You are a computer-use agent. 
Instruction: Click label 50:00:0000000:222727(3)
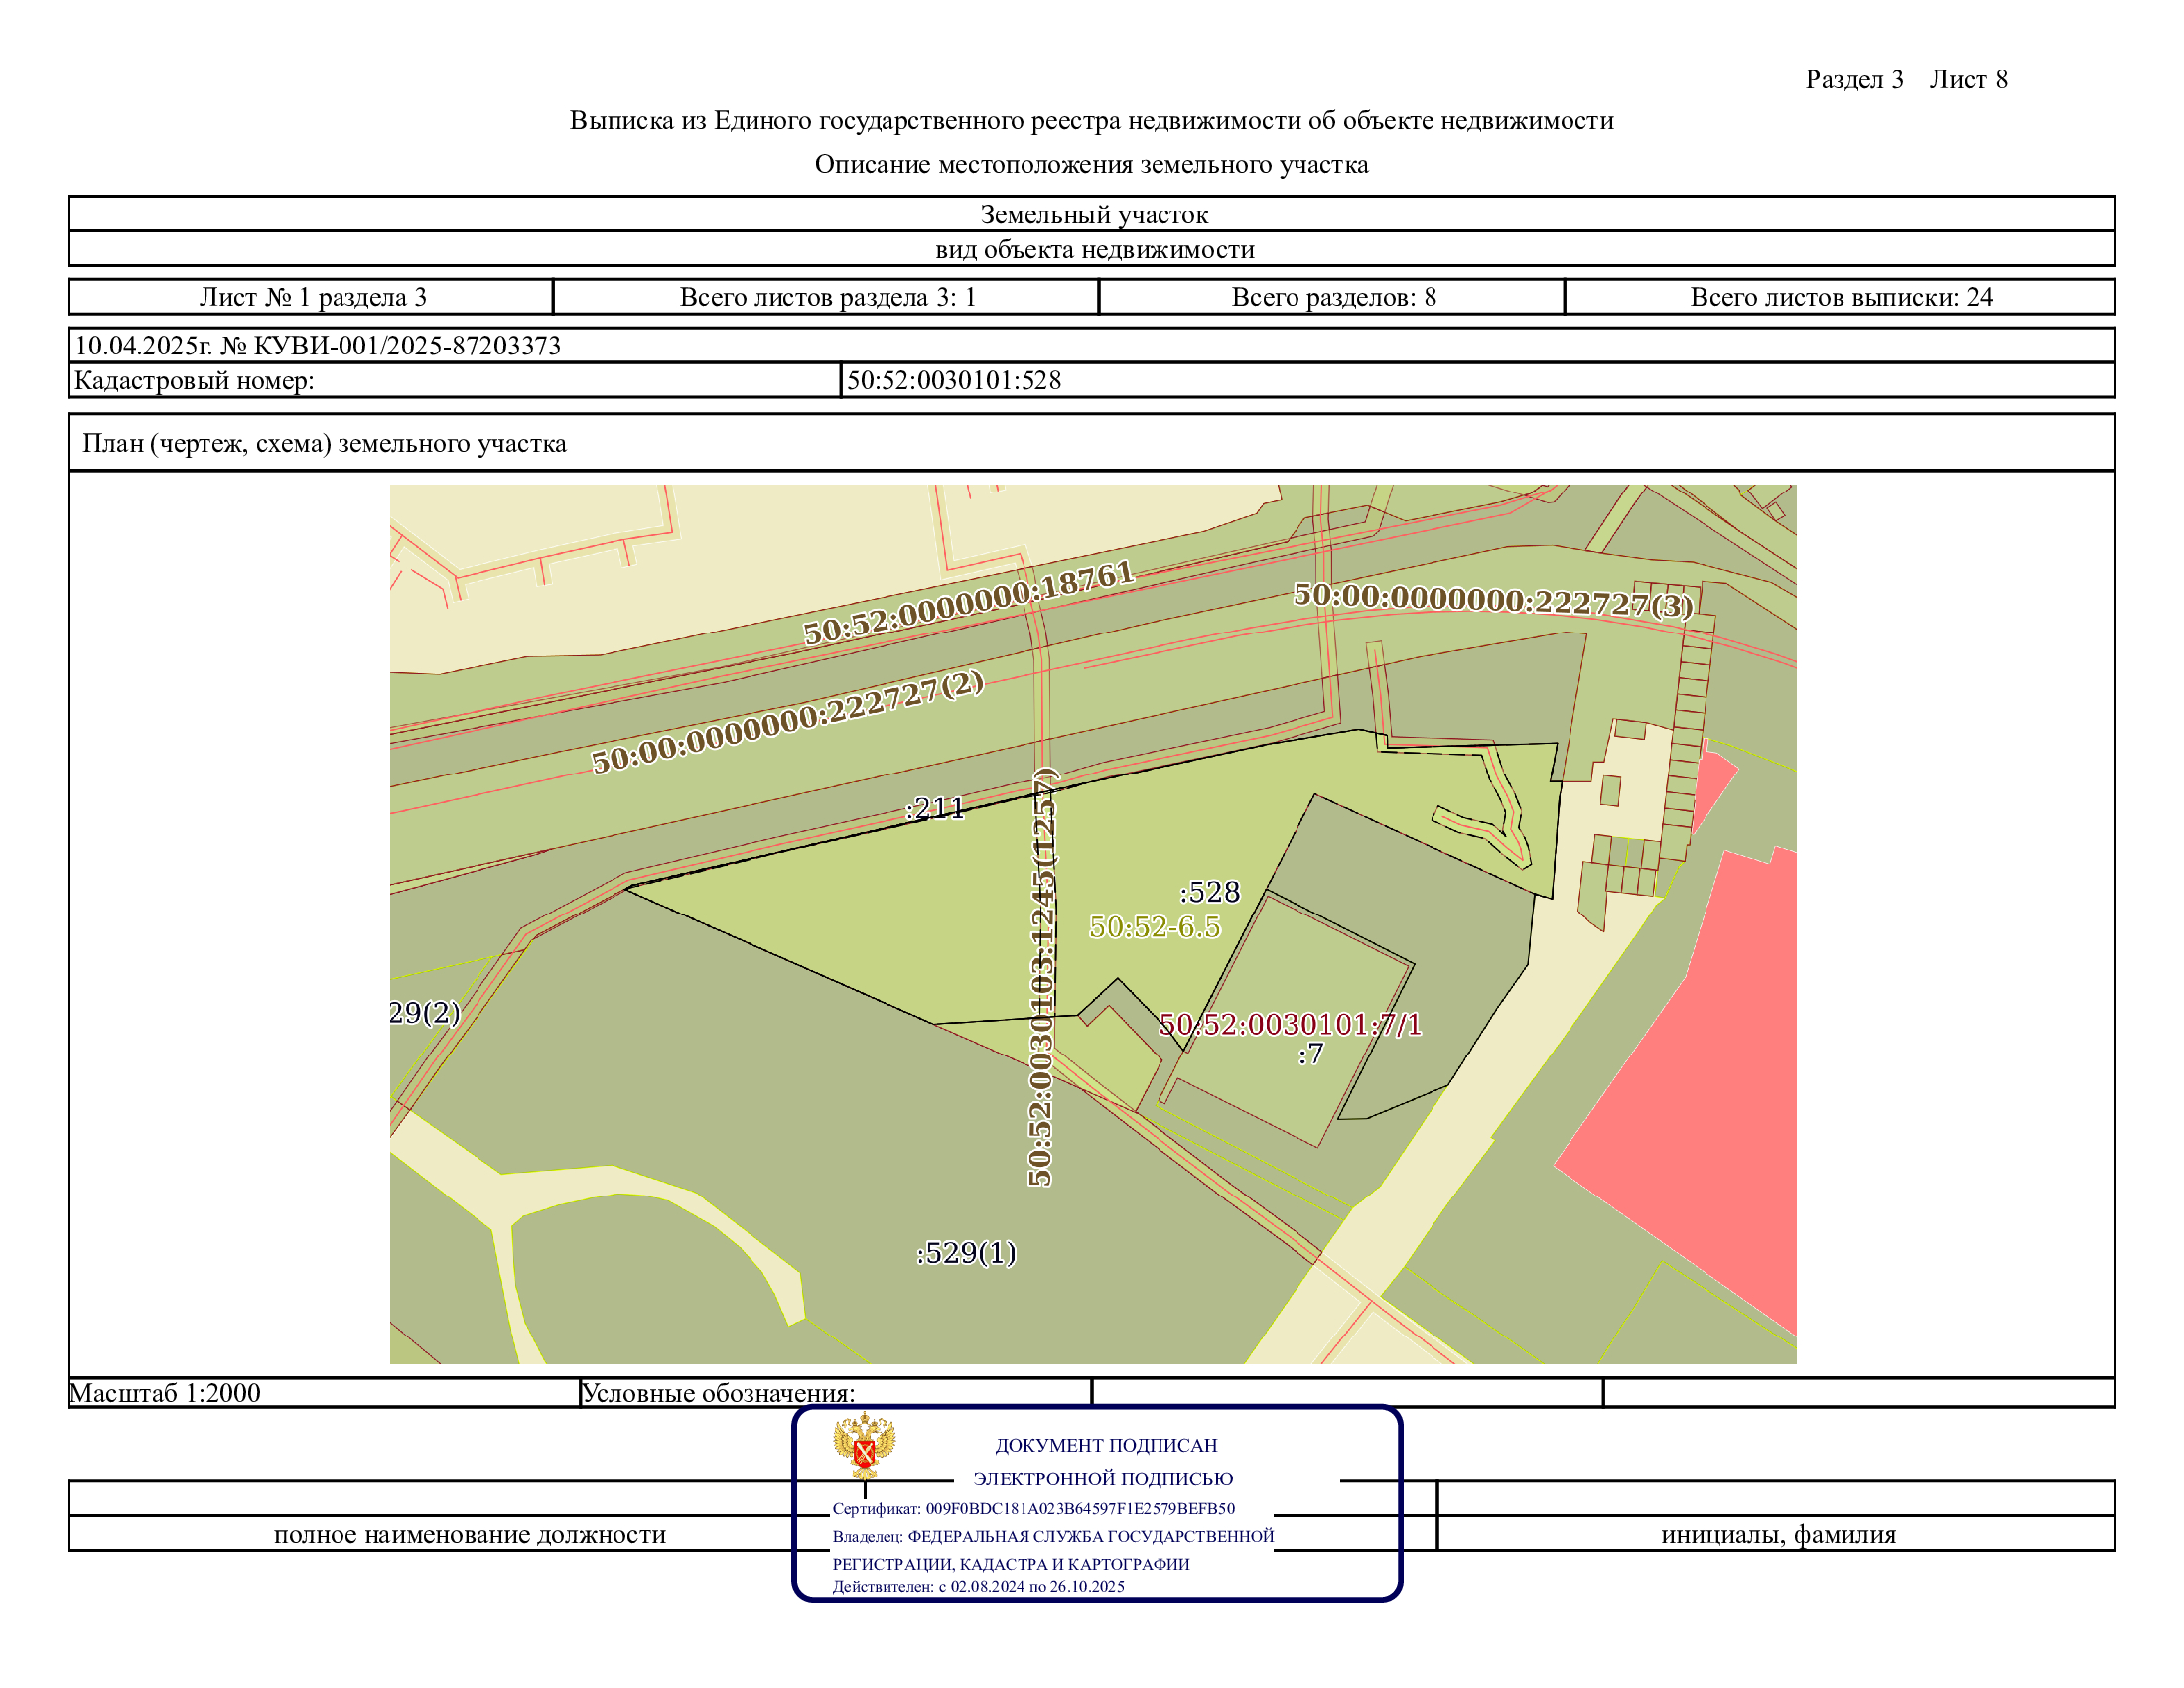1492,600
